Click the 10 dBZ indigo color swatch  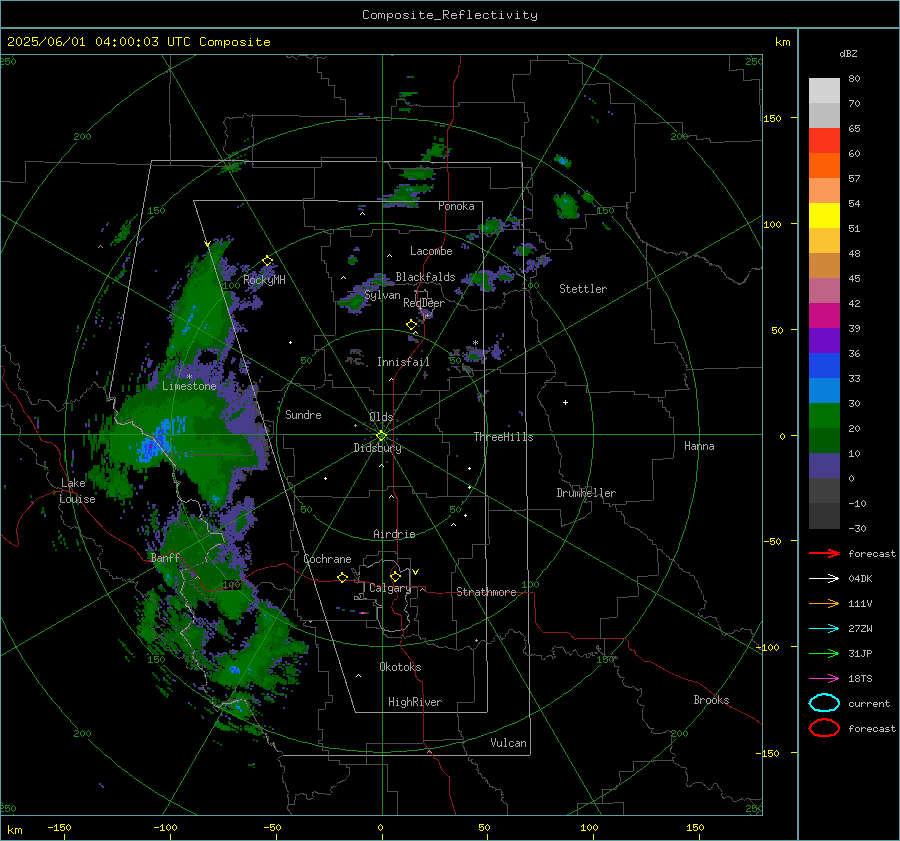click(x=824, y=465)
